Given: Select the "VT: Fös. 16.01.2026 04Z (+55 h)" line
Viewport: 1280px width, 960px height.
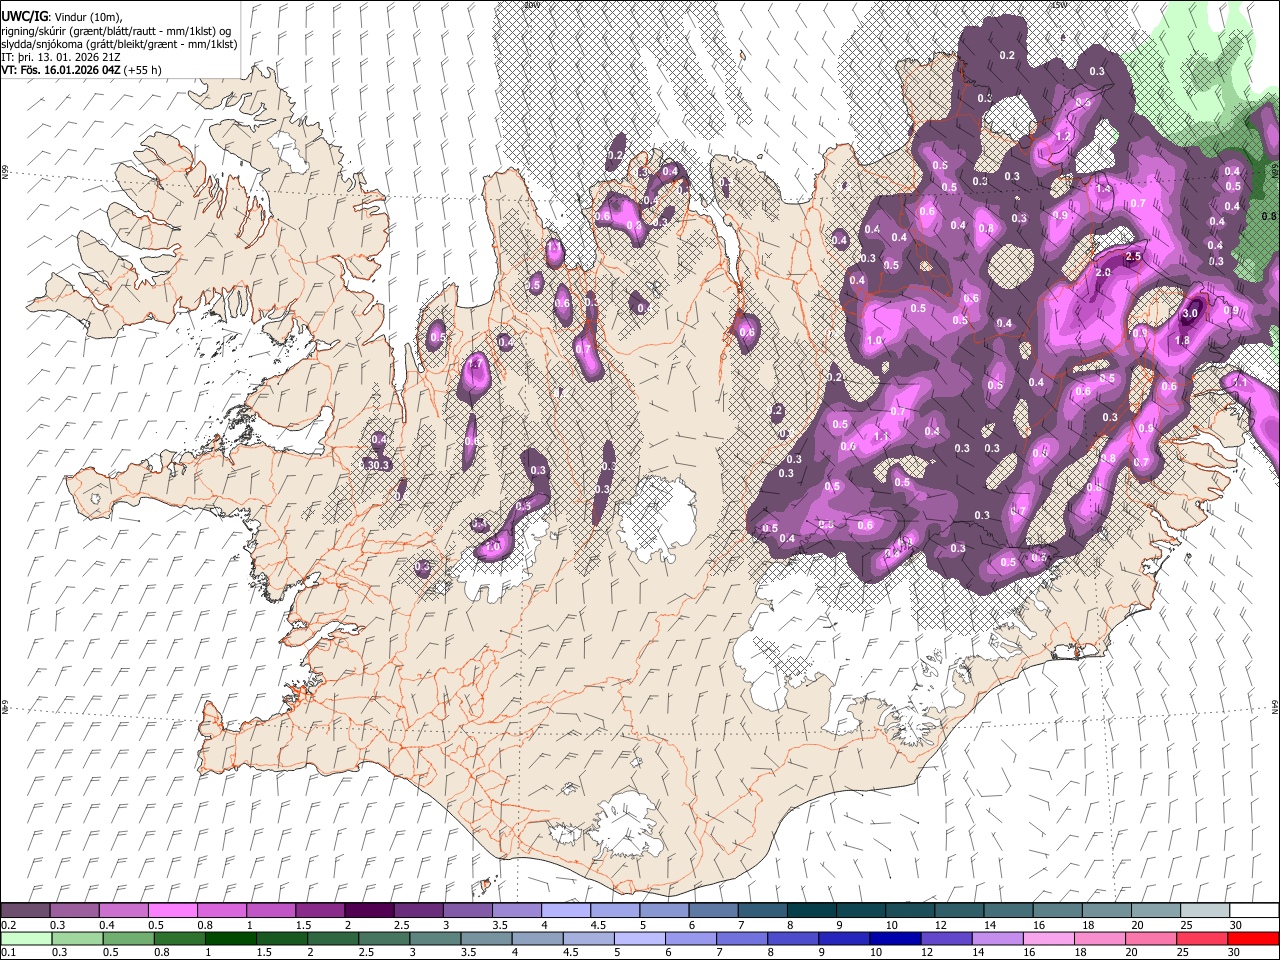Looking at the screenshot, I should (x=82, y=70).
